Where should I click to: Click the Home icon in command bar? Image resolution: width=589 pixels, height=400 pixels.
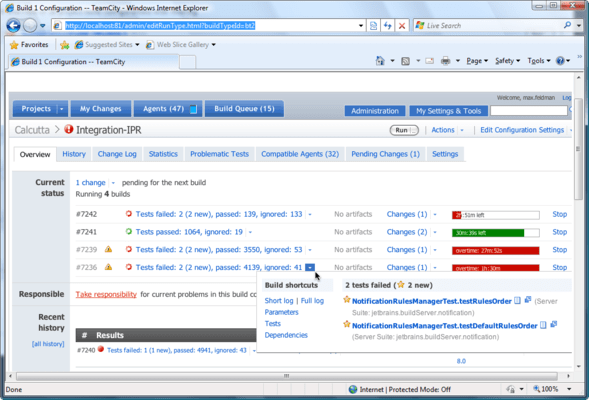(380, 61)
